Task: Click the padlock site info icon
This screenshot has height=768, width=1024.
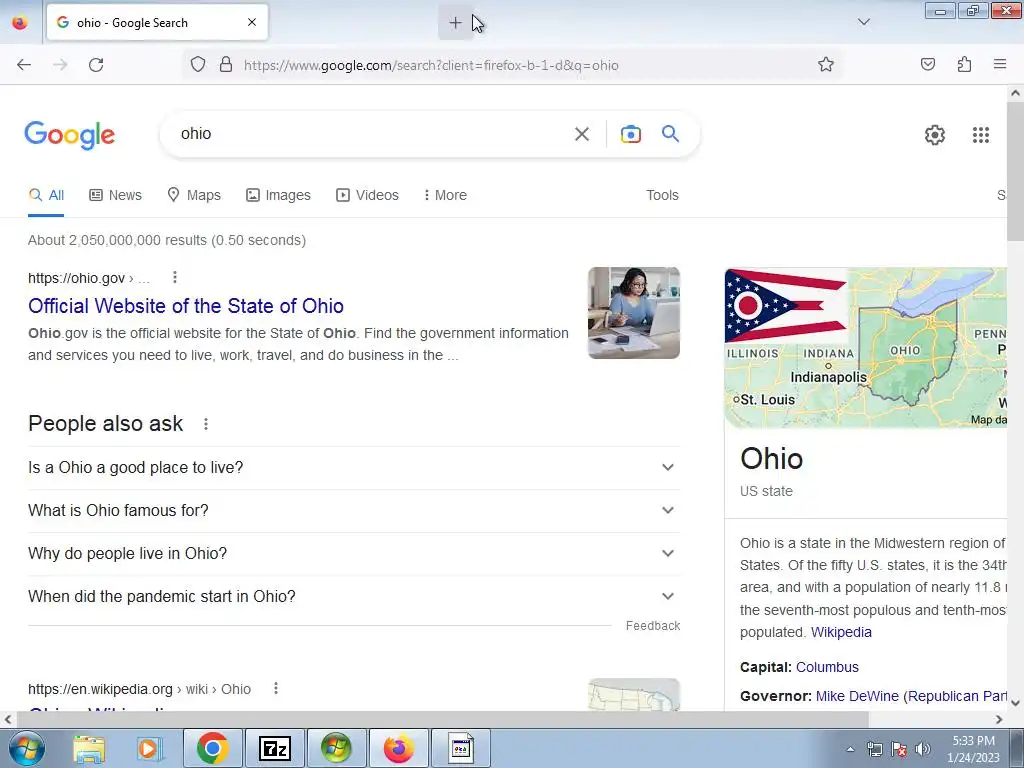Action: click(226, 65)
